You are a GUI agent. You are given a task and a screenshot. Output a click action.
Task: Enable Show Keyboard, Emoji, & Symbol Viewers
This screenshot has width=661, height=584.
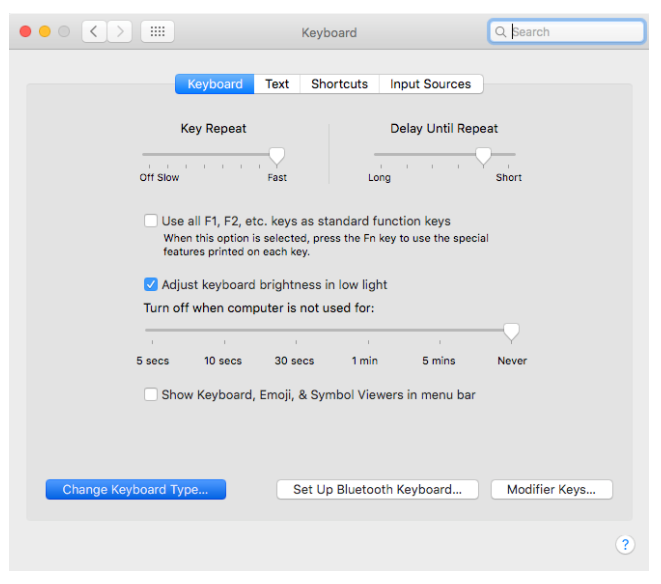151,395
